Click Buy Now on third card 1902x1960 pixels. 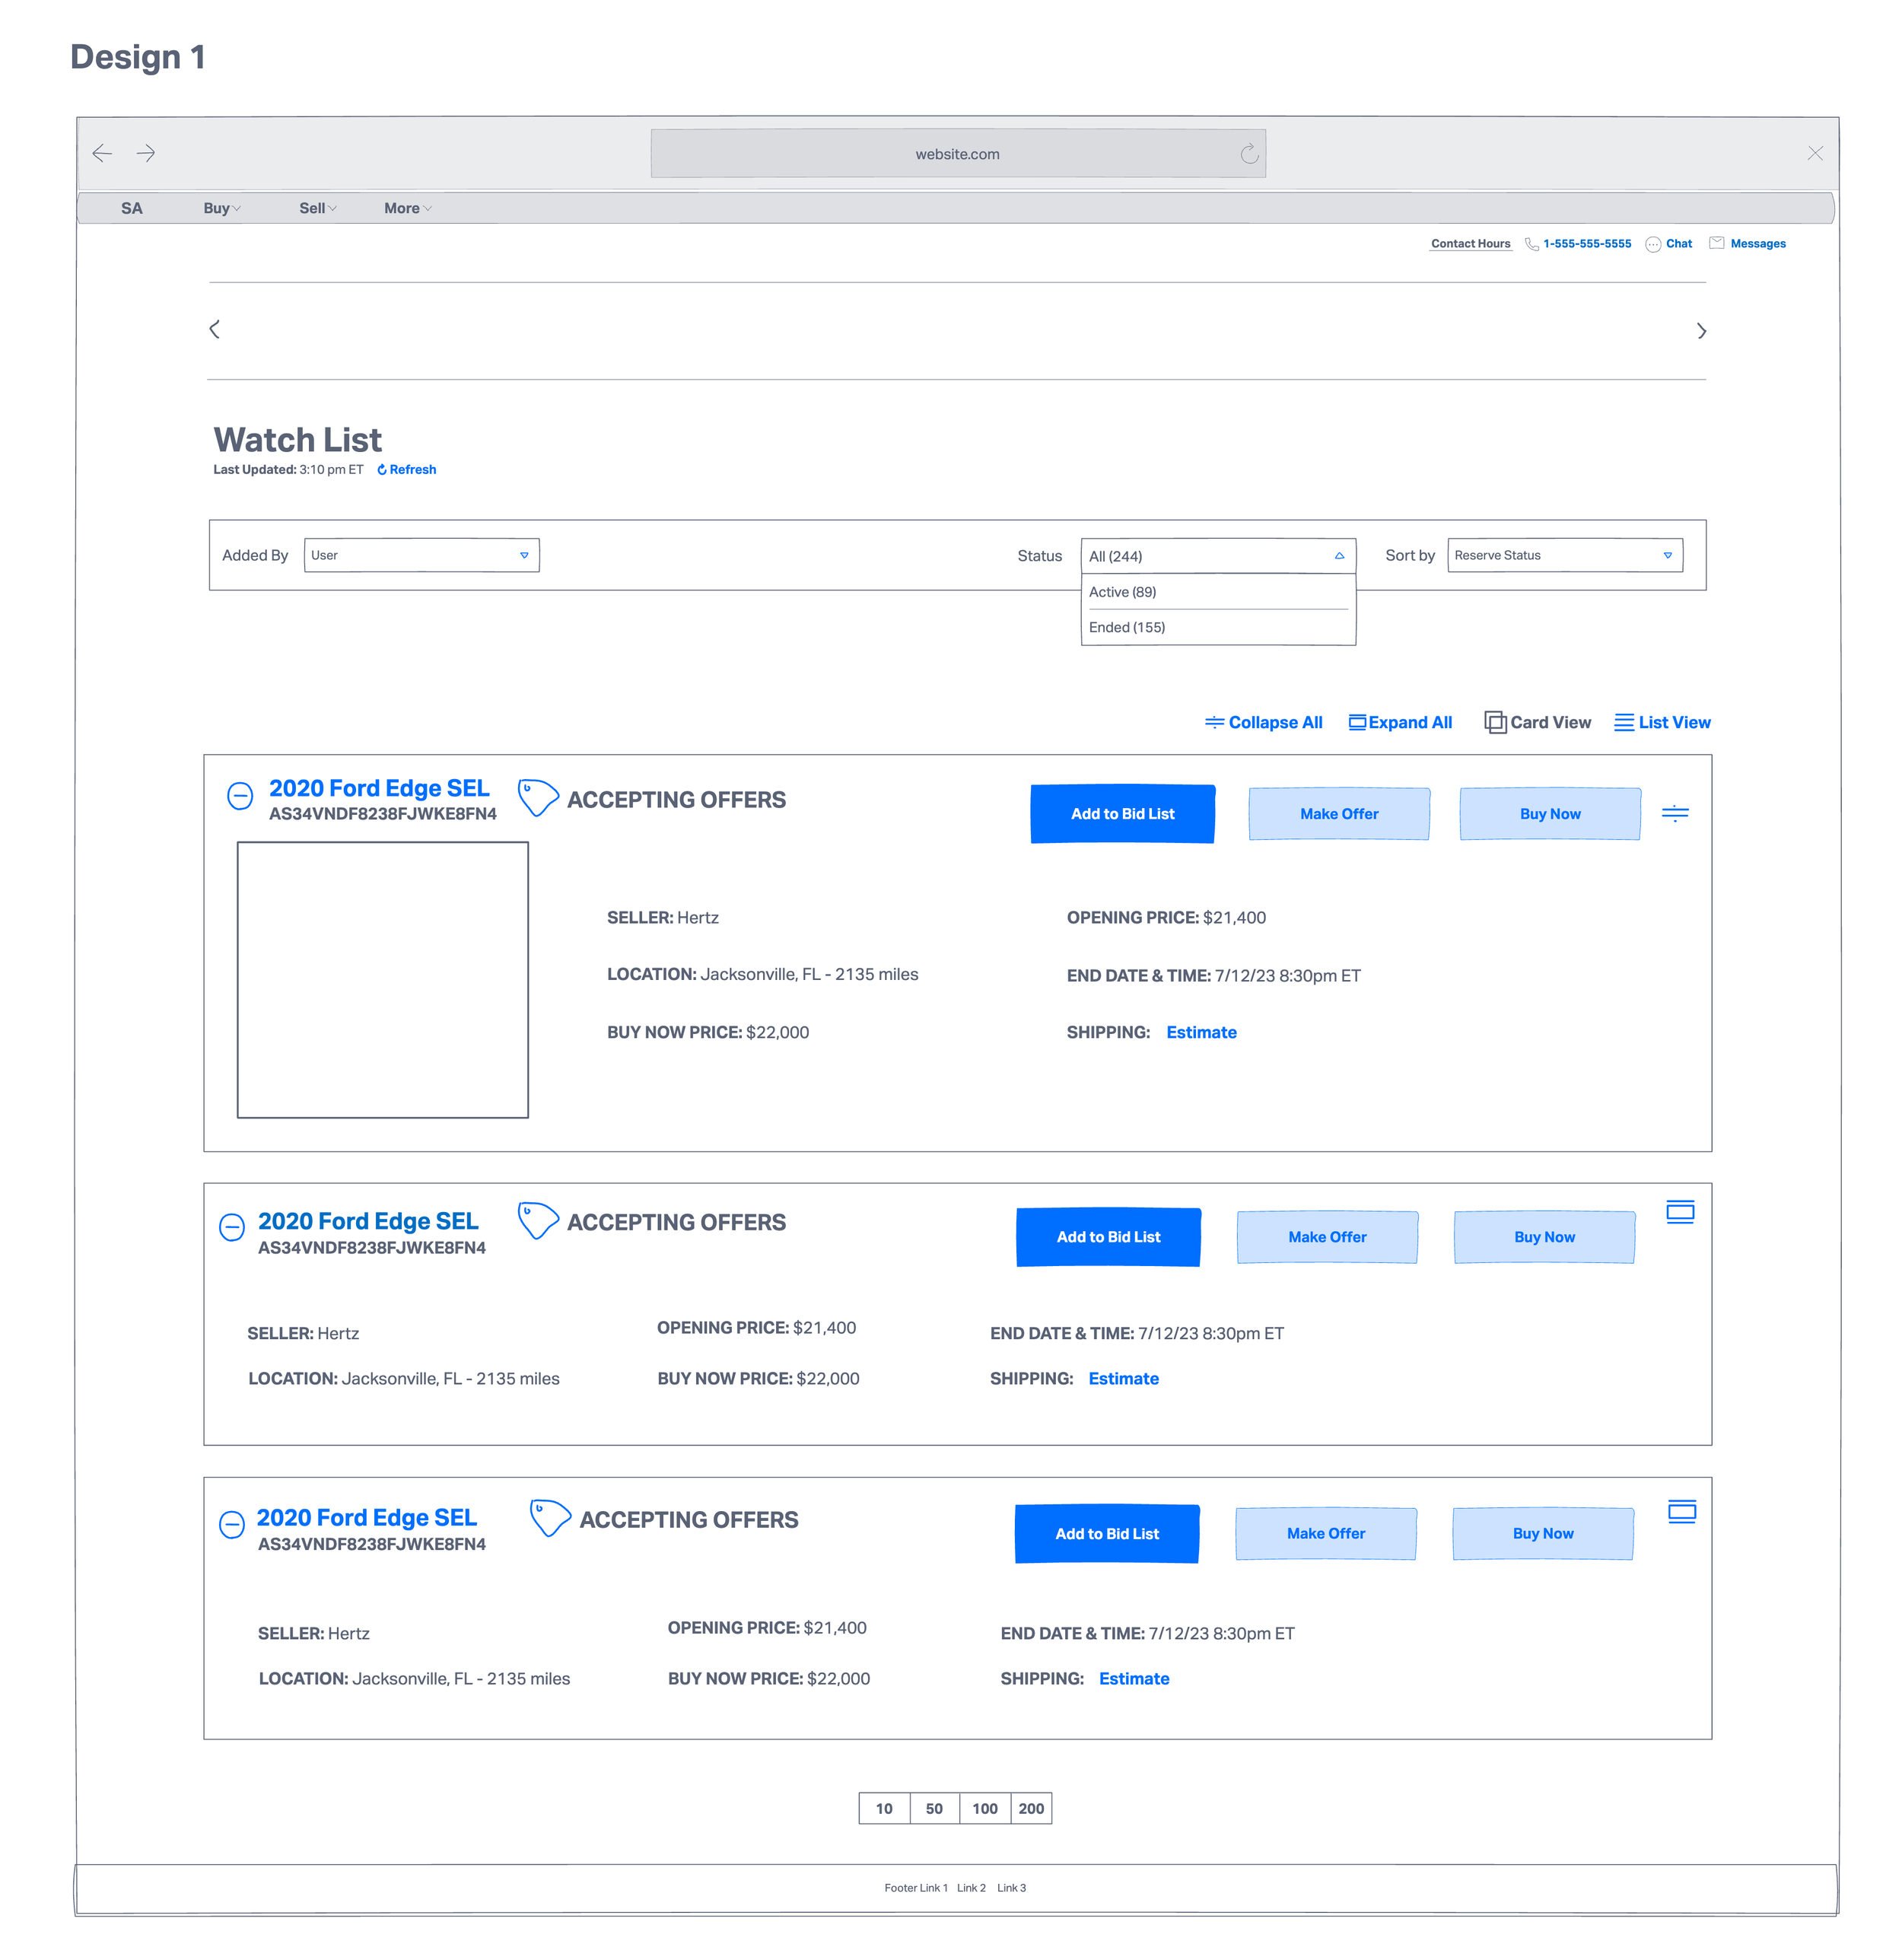coord(1543,1533)
